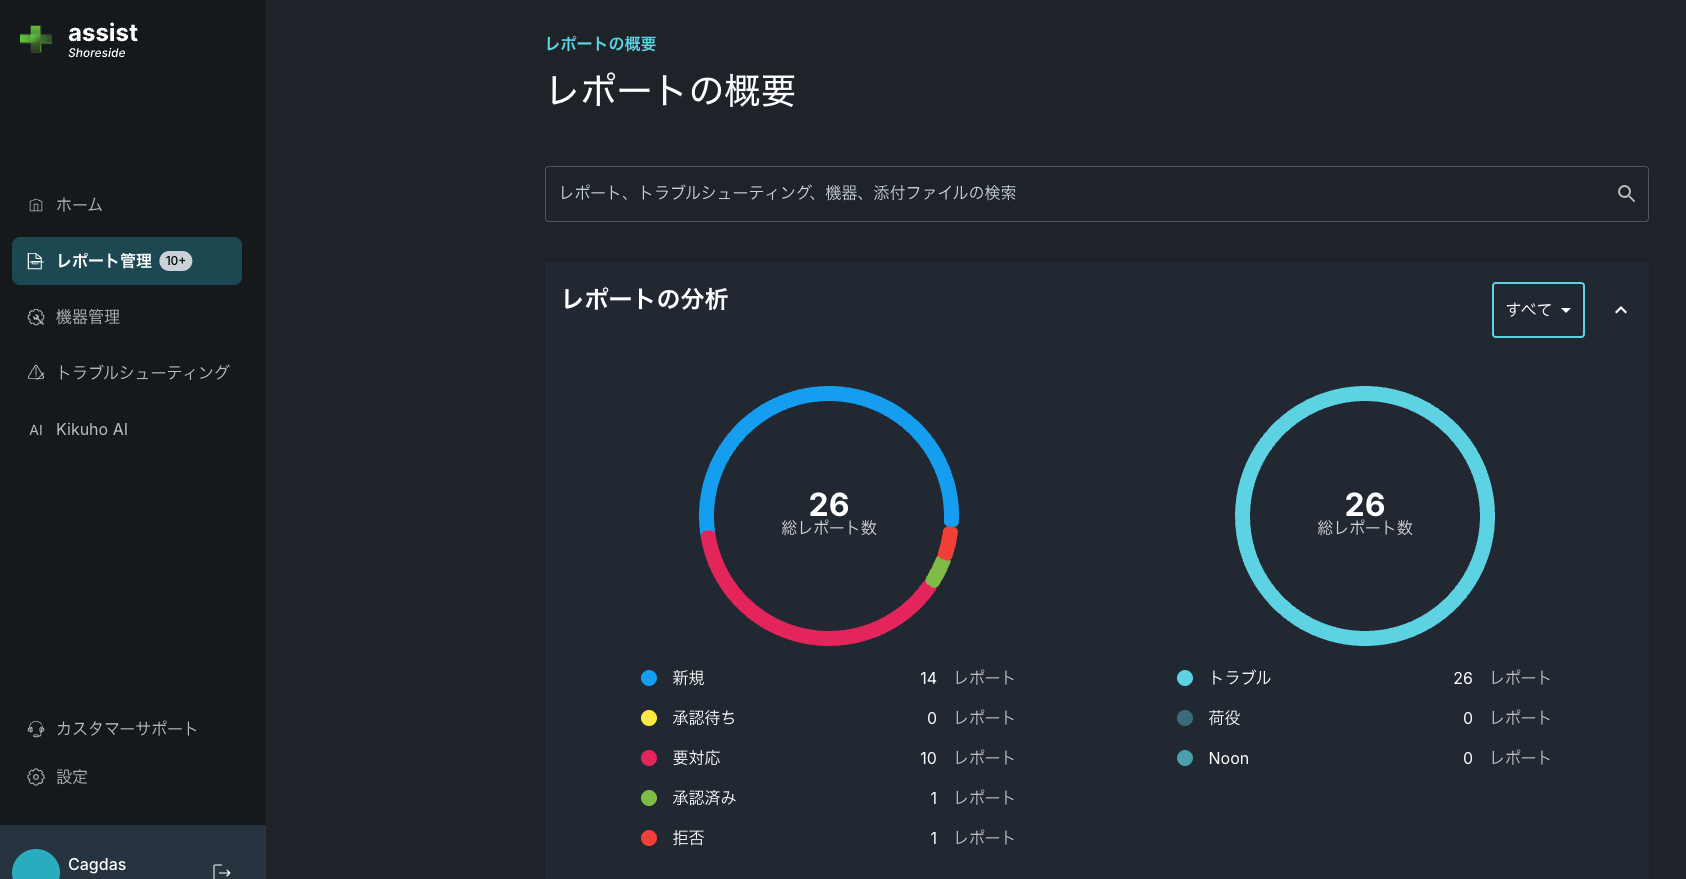Open トラブルシューティング in the sidebar
The image size is (1686, 879).
pyautogui.click(x=127, y=373)
